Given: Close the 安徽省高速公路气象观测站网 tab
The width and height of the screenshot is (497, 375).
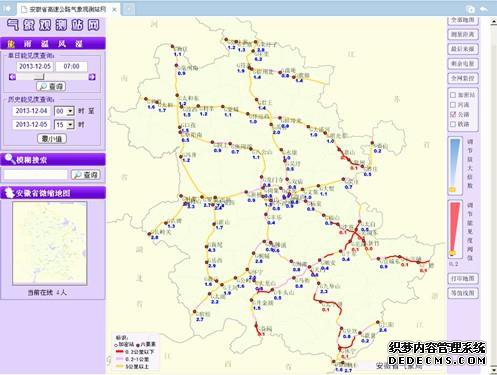Looking at the screenshot, I should pyautogui.click(x=114, y=10).
